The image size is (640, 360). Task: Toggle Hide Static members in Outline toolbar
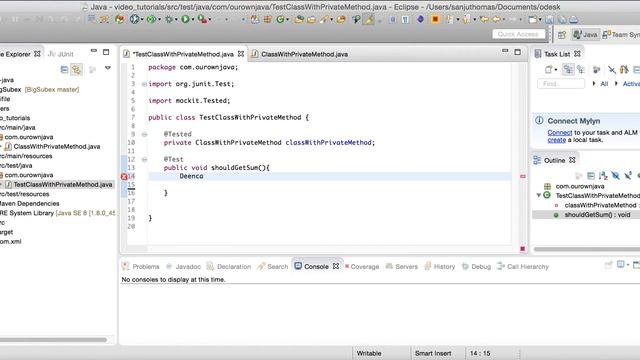pos(628,176)
